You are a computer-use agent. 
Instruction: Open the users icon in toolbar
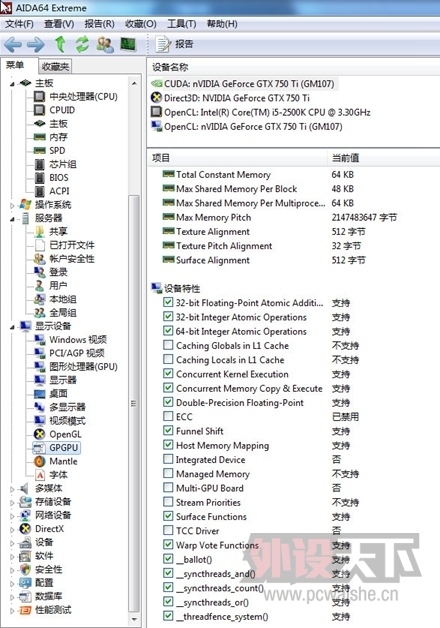tap(105, 44)
